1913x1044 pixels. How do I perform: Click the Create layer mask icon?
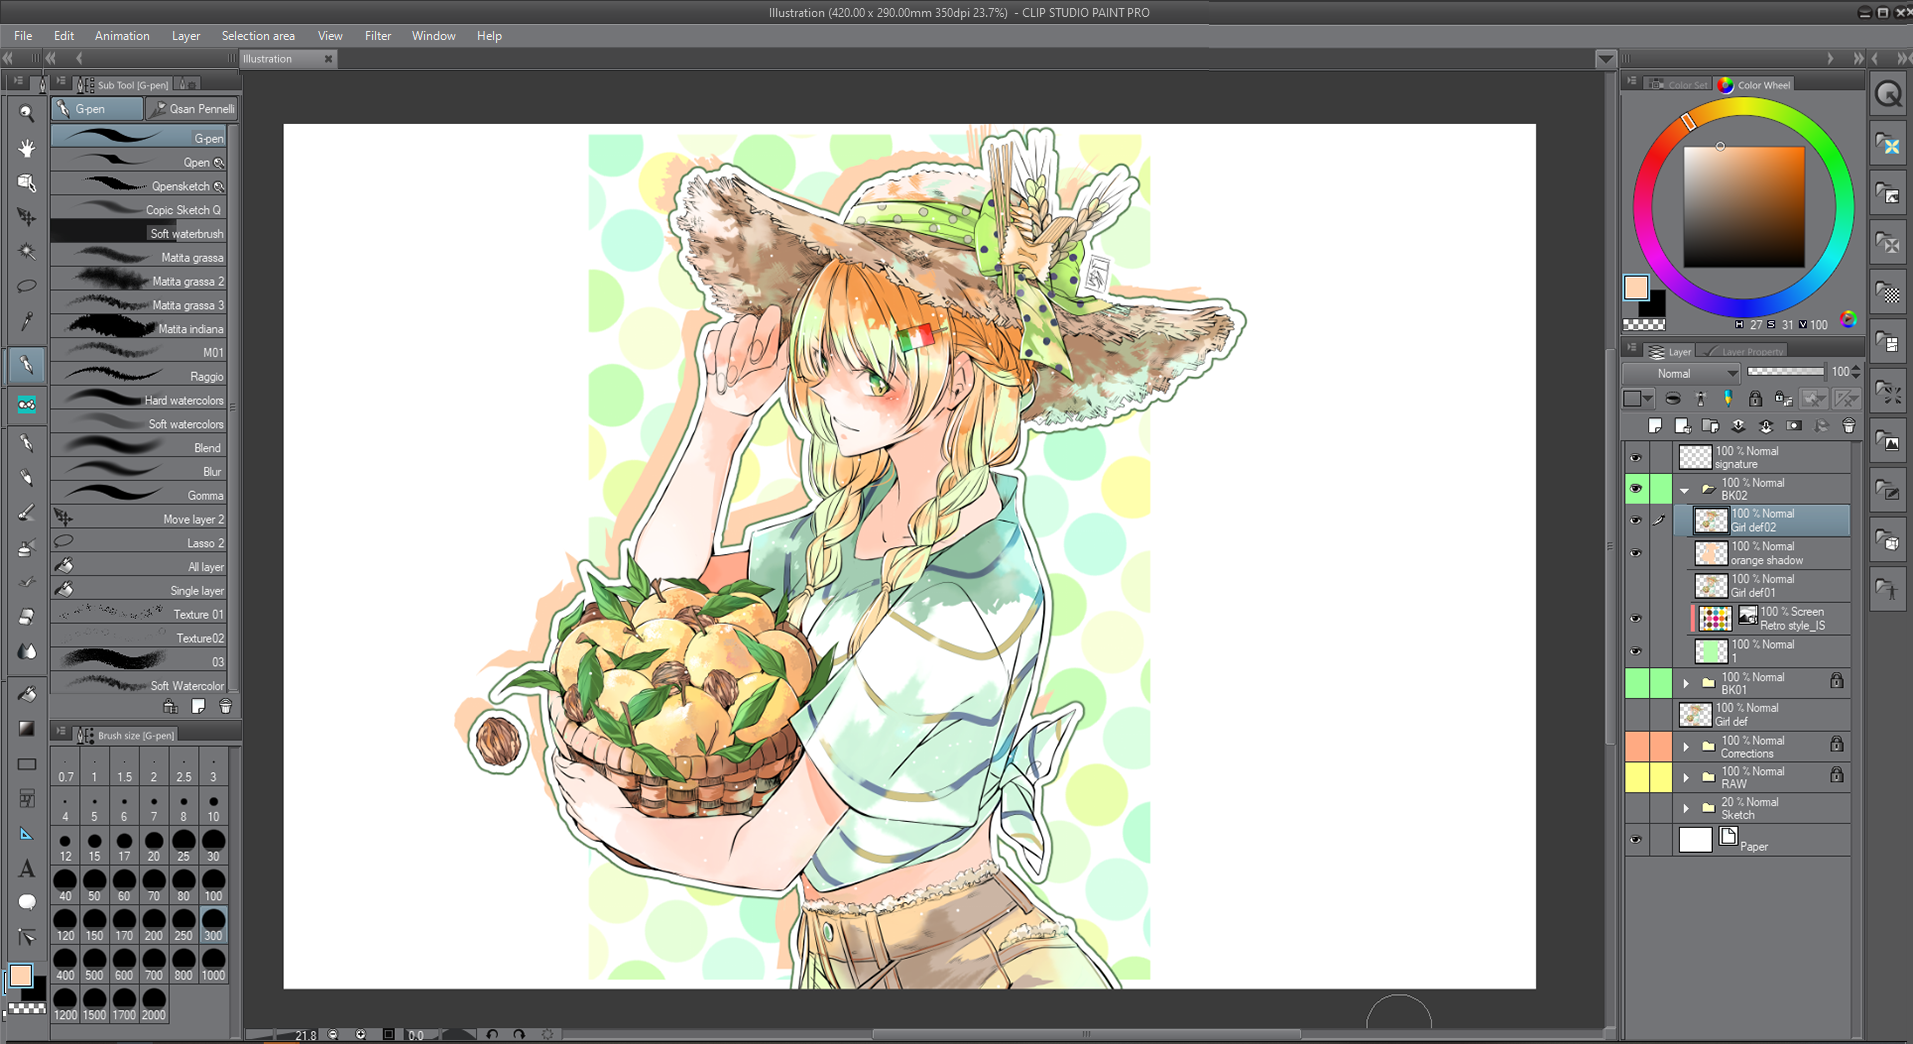coord(1794,426)
